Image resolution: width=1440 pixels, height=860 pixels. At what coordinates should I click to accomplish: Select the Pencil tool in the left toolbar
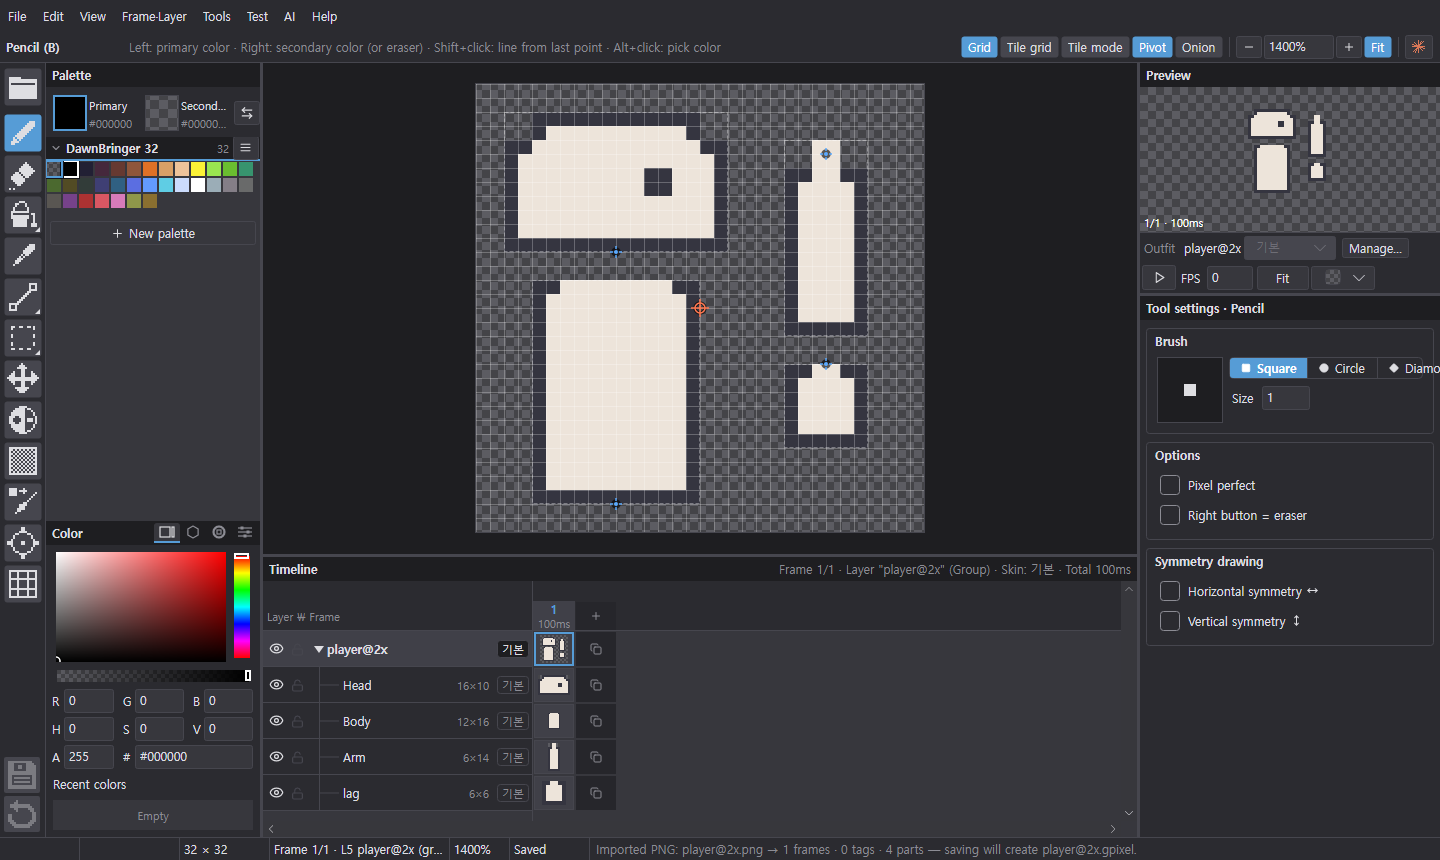coord(23,133)
